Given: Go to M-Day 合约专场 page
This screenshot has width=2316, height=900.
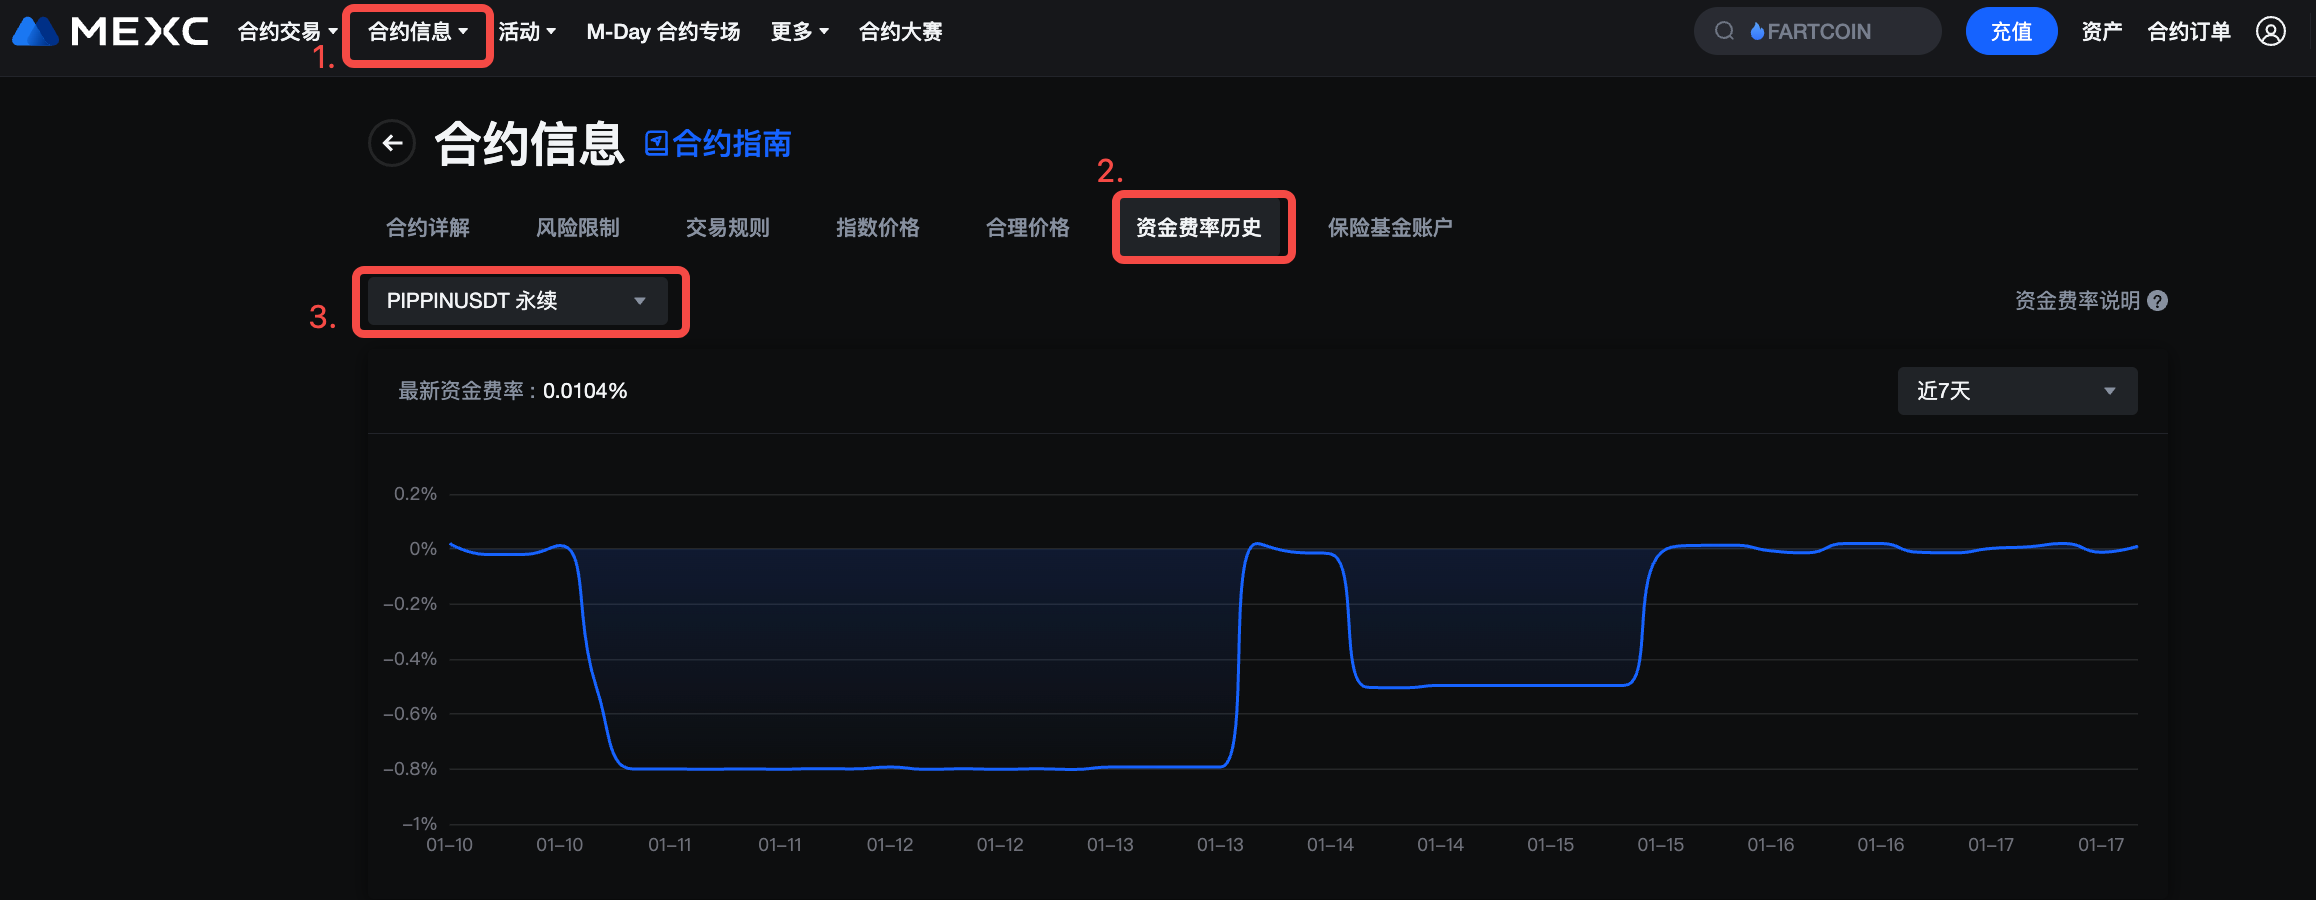Looking at the screenshot, I should (663, 32).
